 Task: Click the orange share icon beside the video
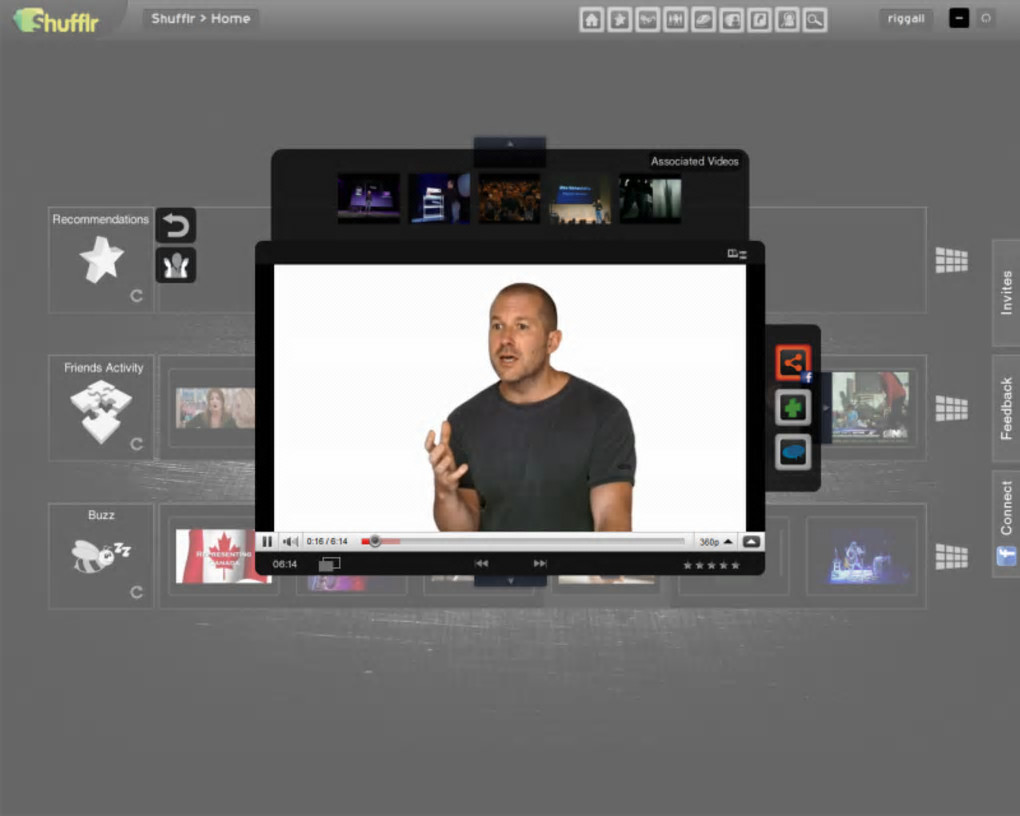[793, 362]
